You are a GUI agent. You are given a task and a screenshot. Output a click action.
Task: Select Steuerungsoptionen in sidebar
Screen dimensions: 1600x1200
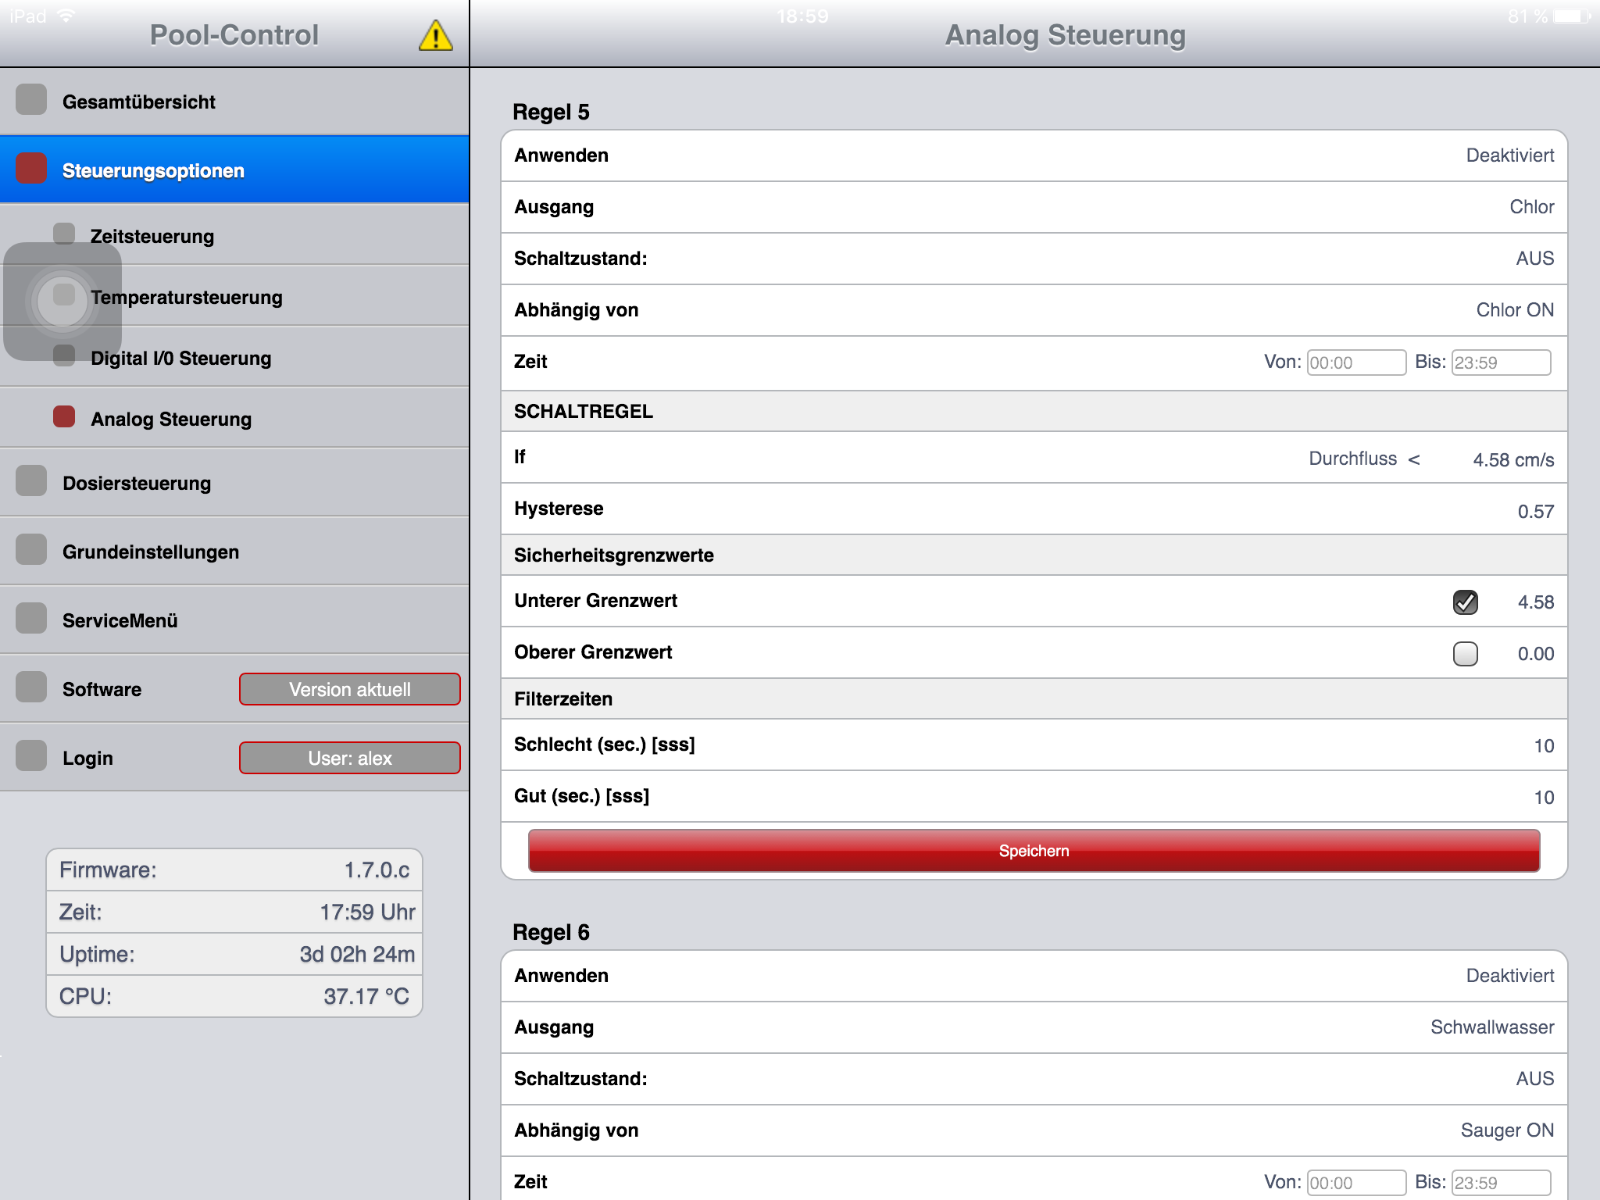[234, 170]
